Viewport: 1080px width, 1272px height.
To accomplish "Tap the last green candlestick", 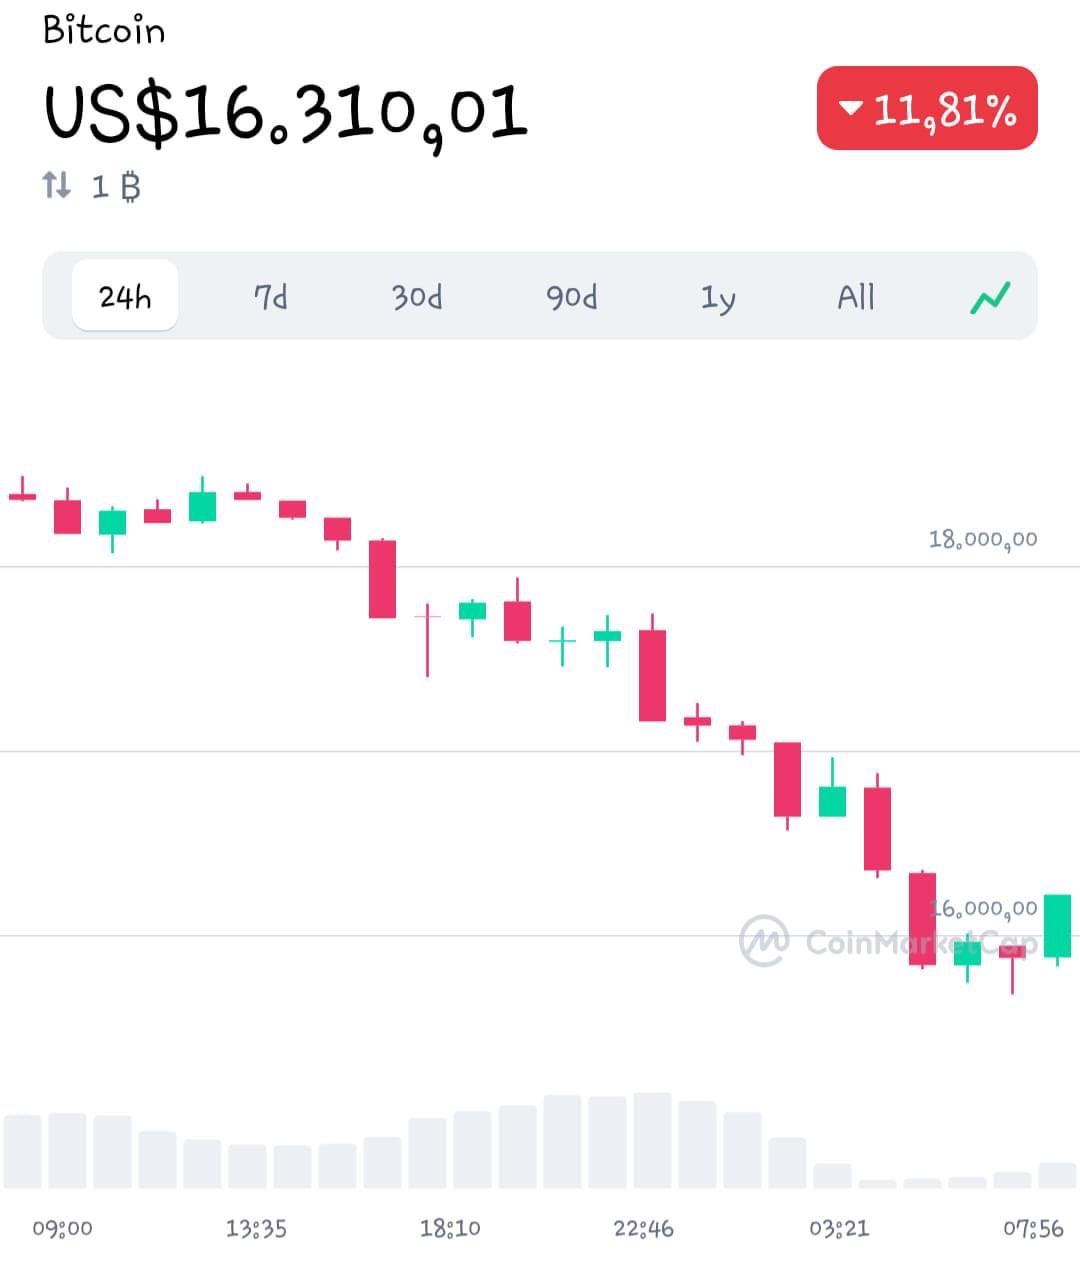I will 1057,925.
